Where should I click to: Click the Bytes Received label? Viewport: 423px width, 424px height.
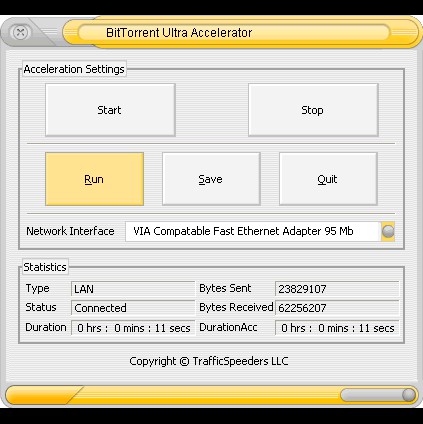[236, 307]
